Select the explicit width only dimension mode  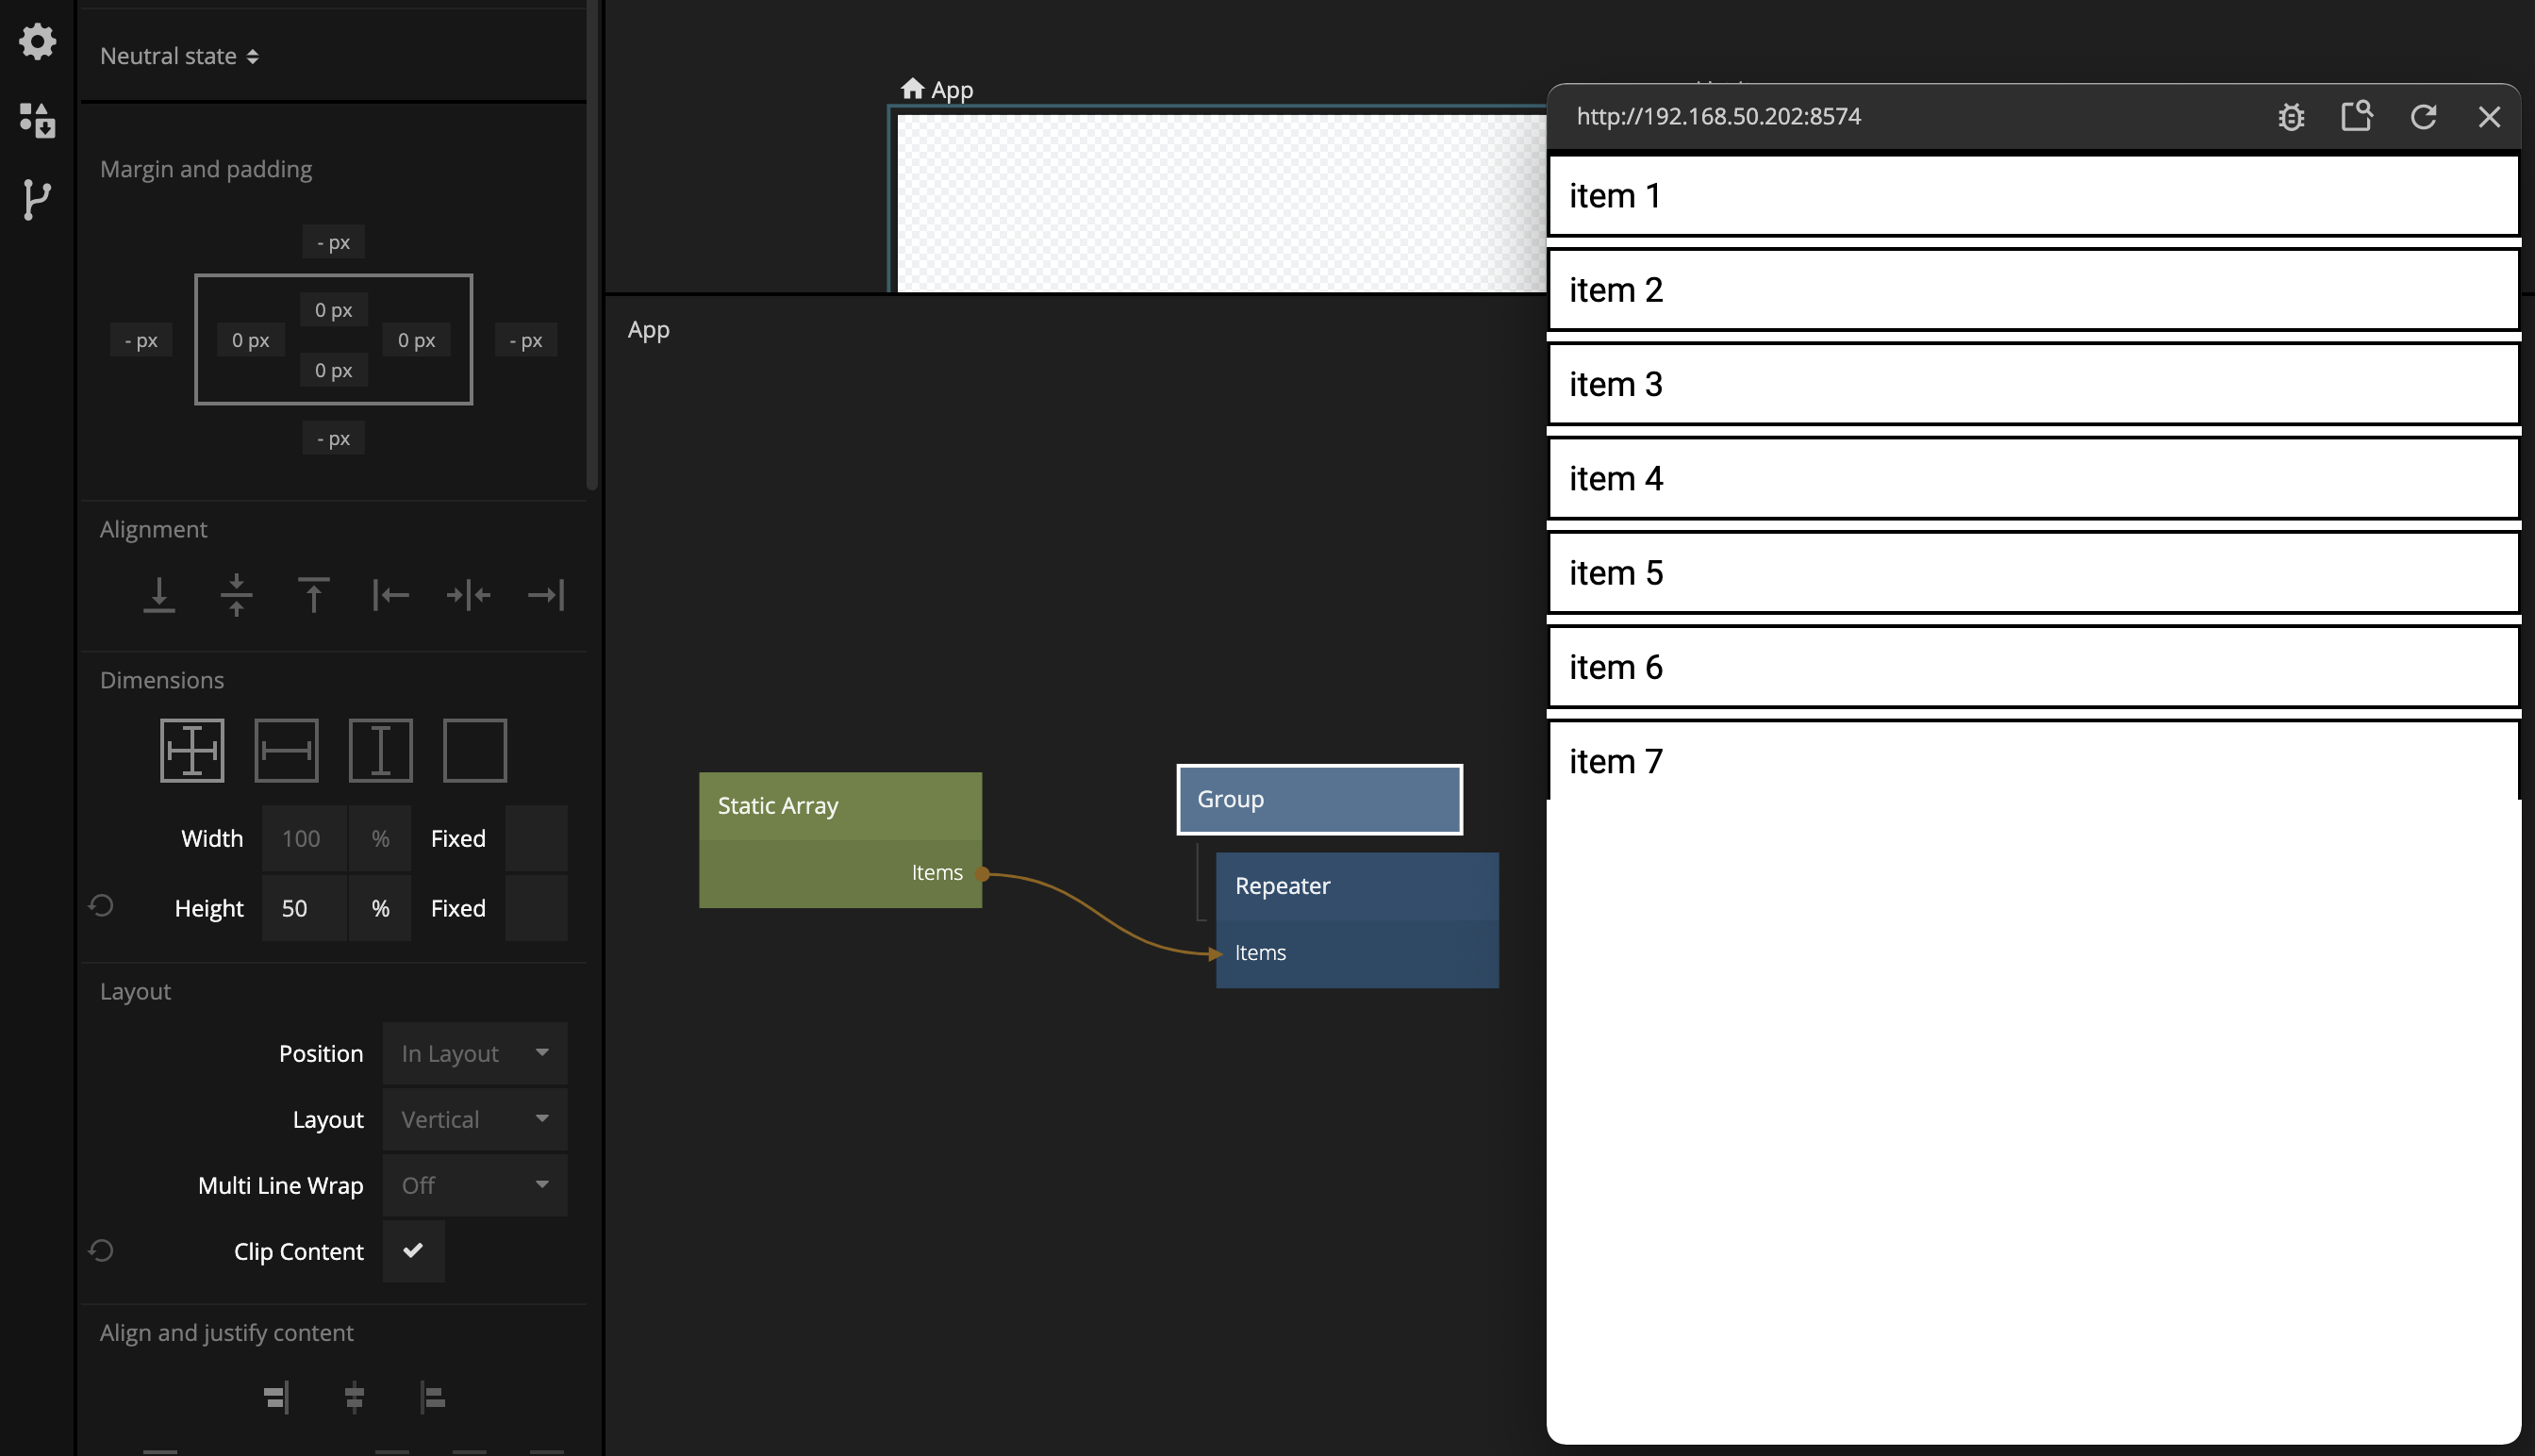(x=286, y=750)
